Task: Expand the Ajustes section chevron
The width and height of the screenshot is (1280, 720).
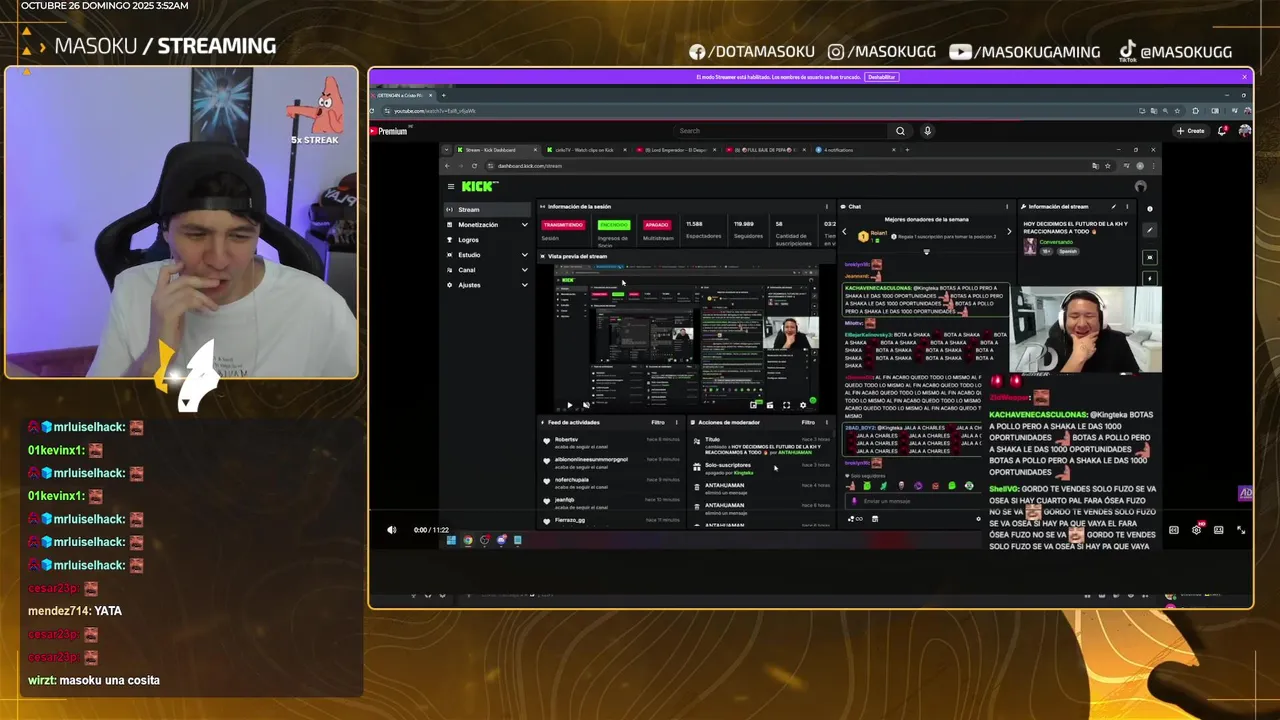Action: [524, 285]
